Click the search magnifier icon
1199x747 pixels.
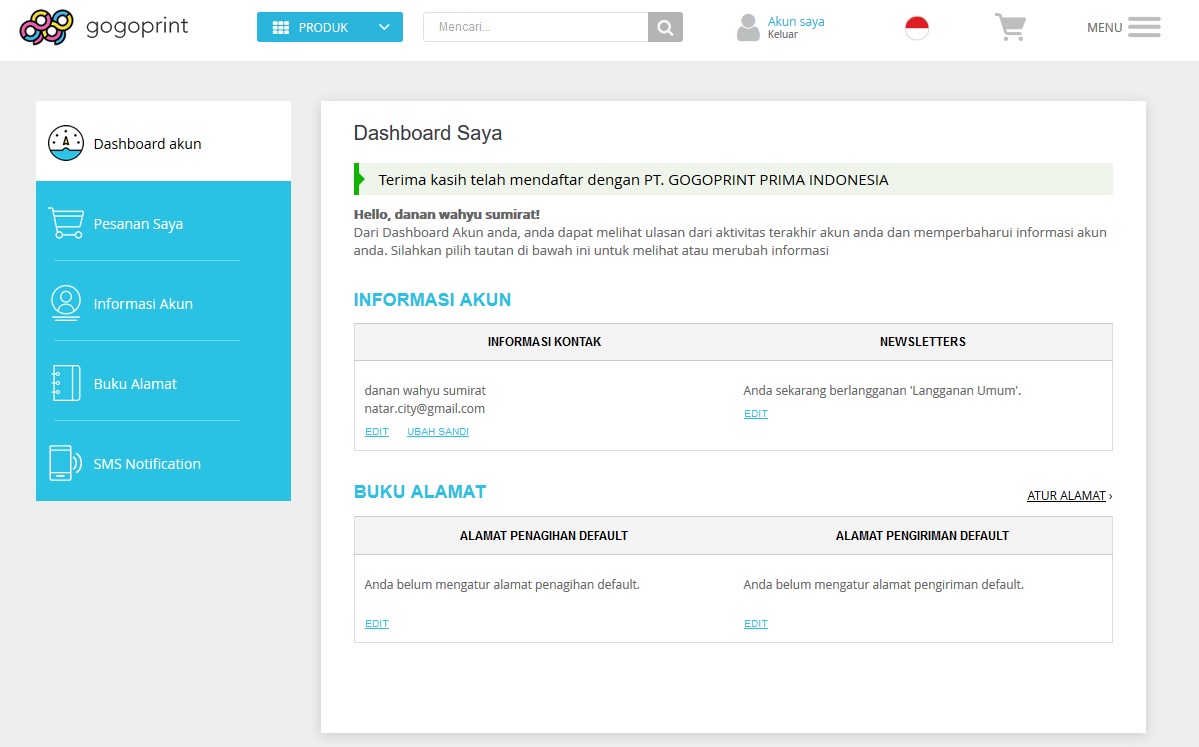(x=665, y=27)
